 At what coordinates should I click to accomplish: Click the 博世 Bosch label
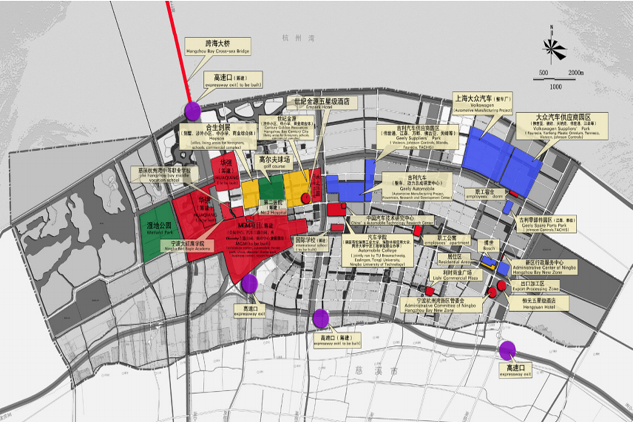pos(489,245)
